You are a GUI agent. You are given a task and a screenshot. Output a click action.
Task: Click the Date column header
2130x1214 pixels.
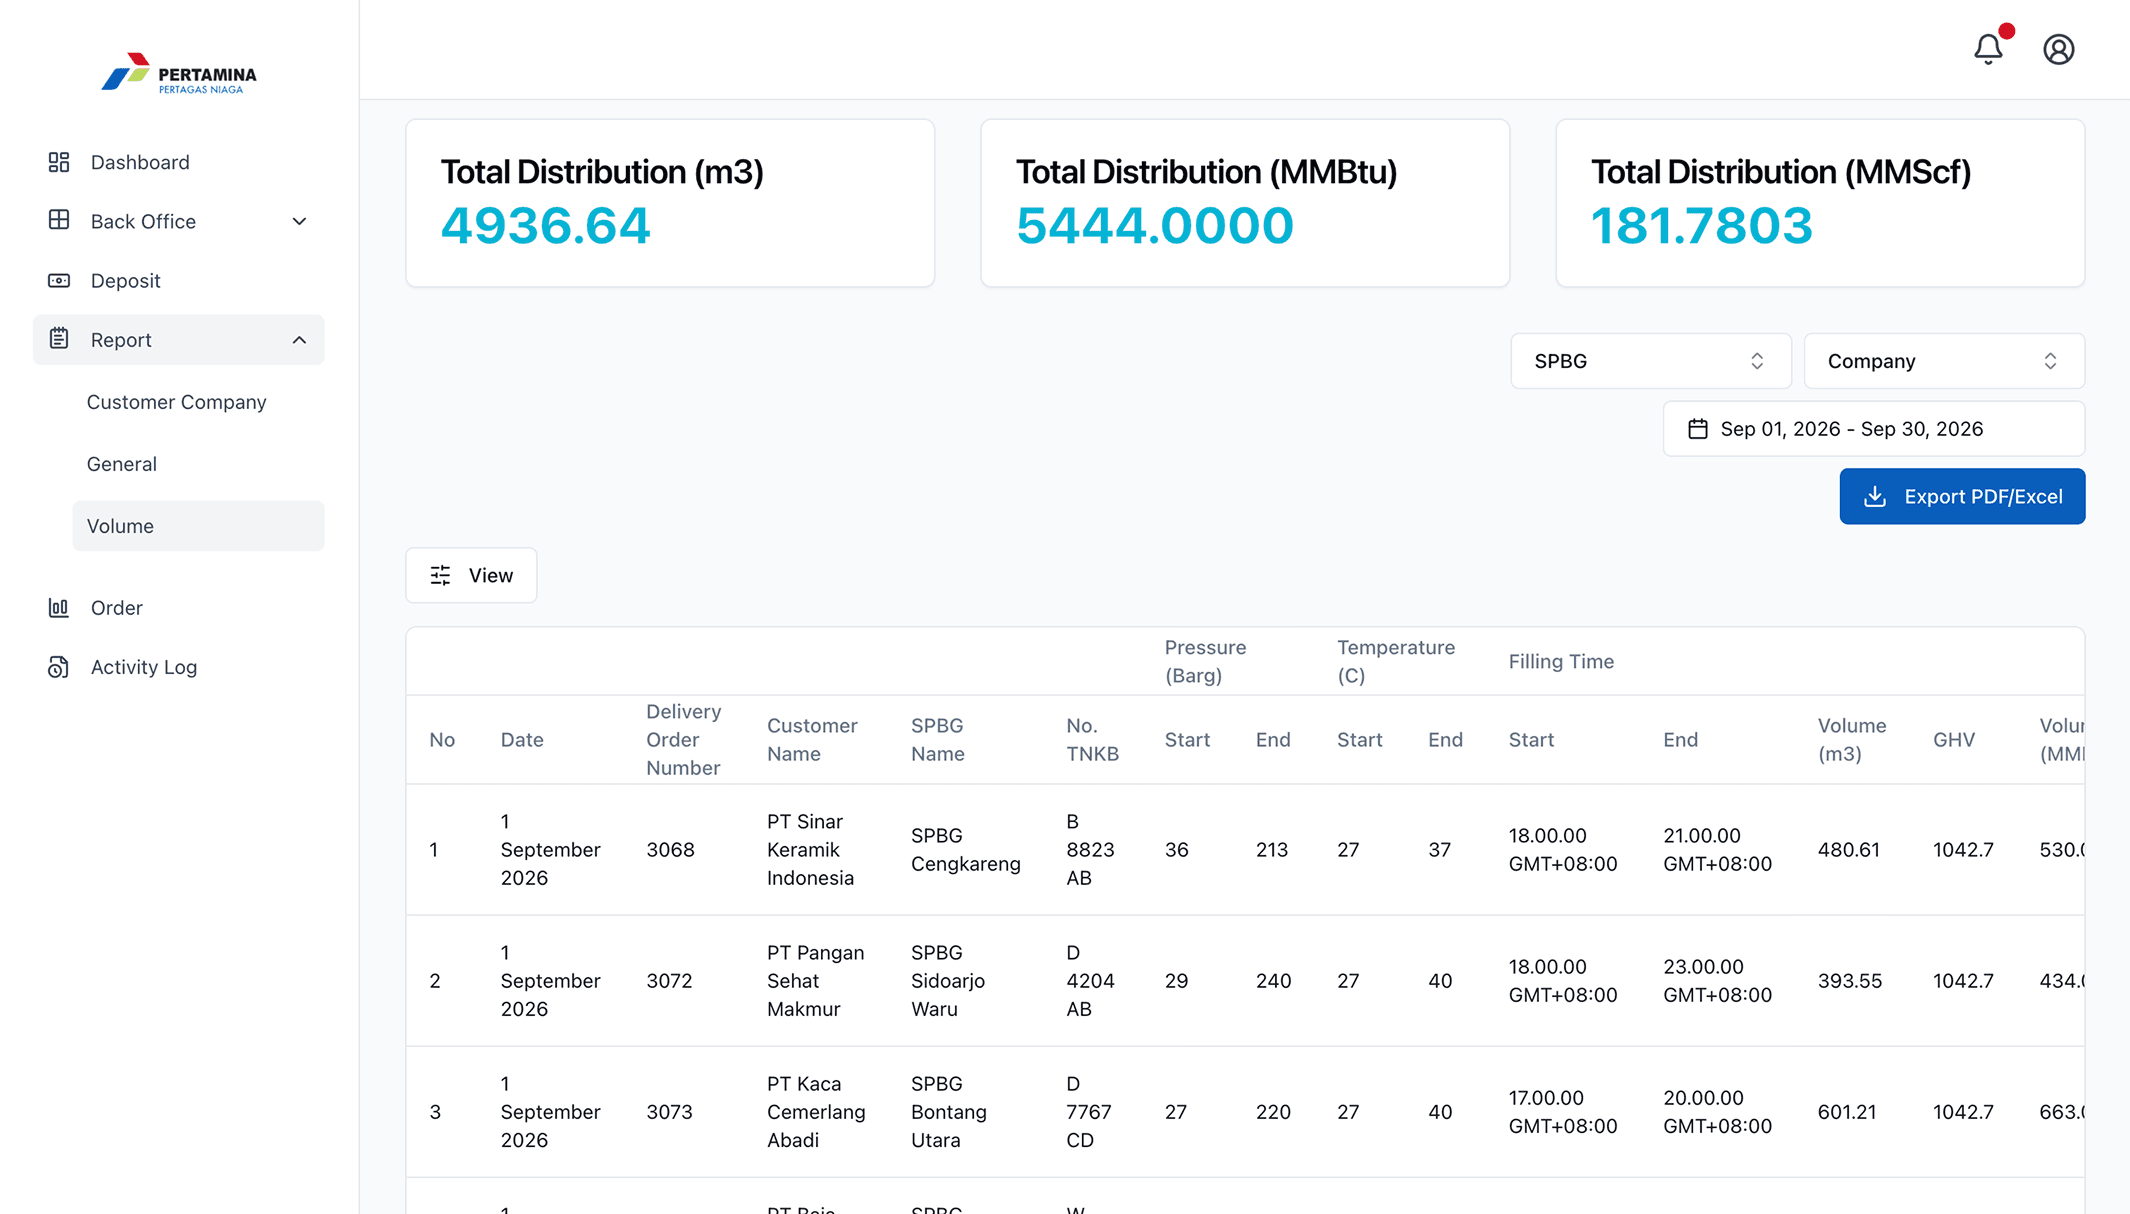tap(522, 740)
